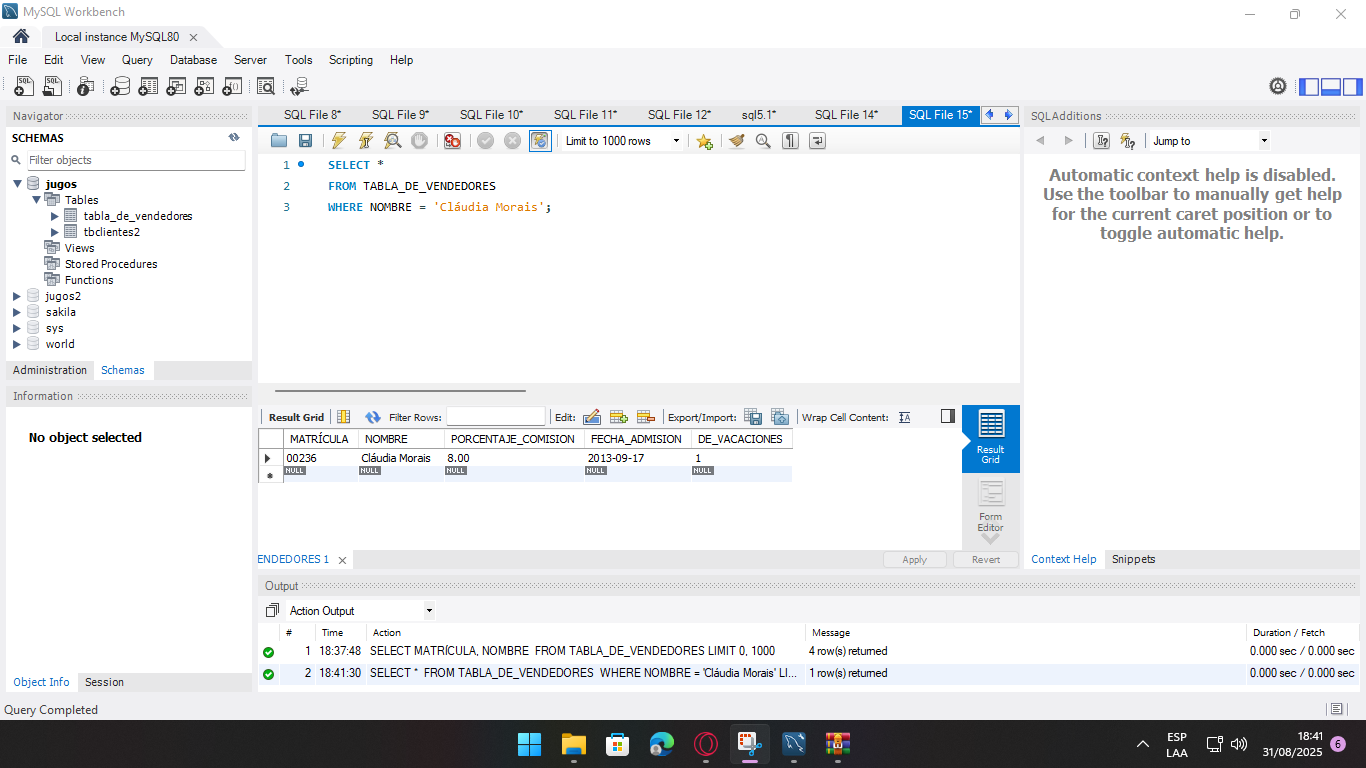This screenshot has height=768, width=1366.
Task: Toggle the left sidebar panel visibility
Action: (1309, 87)
